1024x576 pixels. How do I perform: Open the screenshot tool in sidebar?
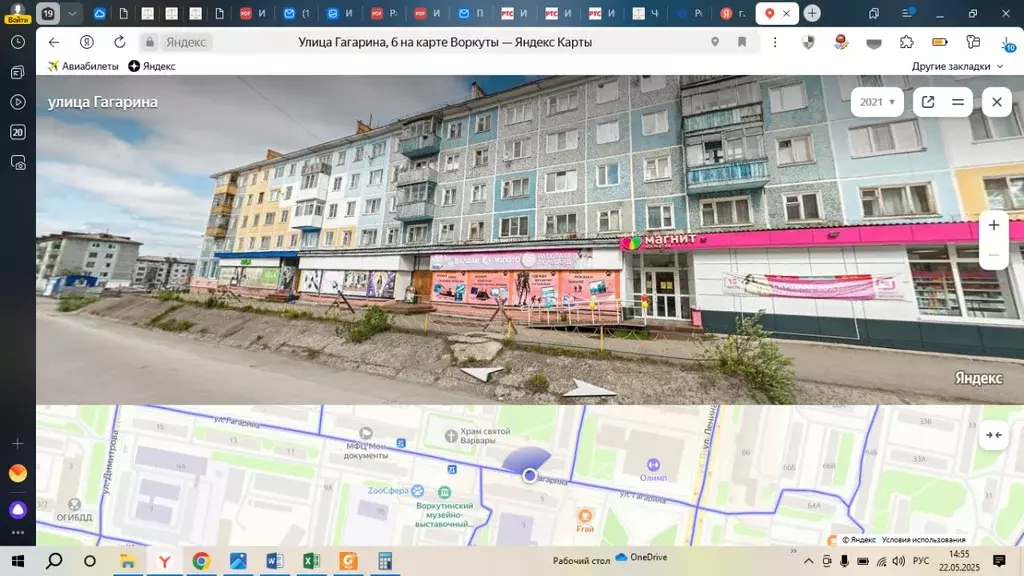[x=18, y=163]
